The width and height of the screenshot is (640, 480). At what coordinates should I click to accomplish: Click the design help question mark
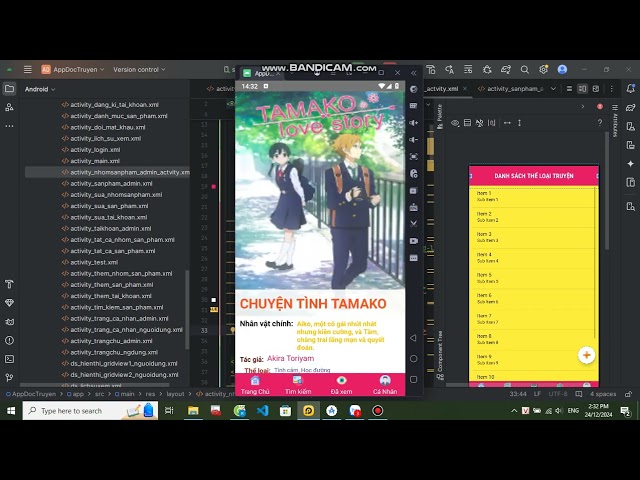(600, 122)
